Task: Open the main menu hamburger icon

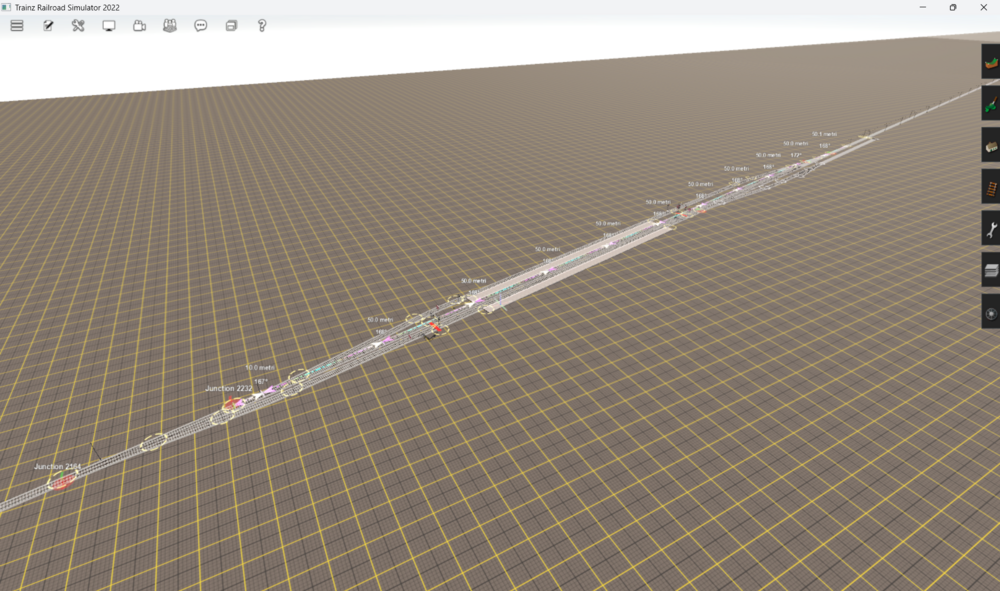Action: point(17,26)
